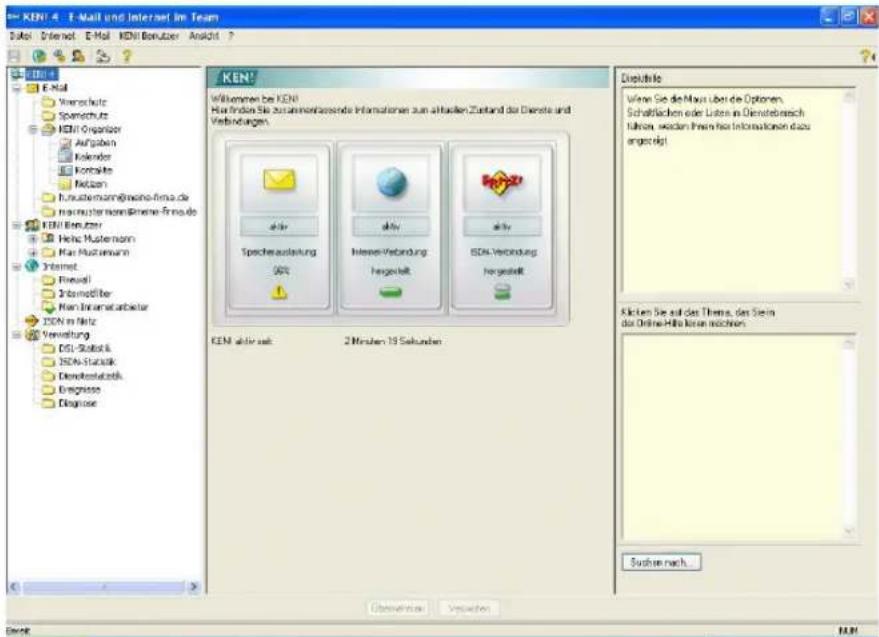Click the red FRITZ! ISDN service icon
This screenshot has width=879, height=637.
tap(502, 182)
